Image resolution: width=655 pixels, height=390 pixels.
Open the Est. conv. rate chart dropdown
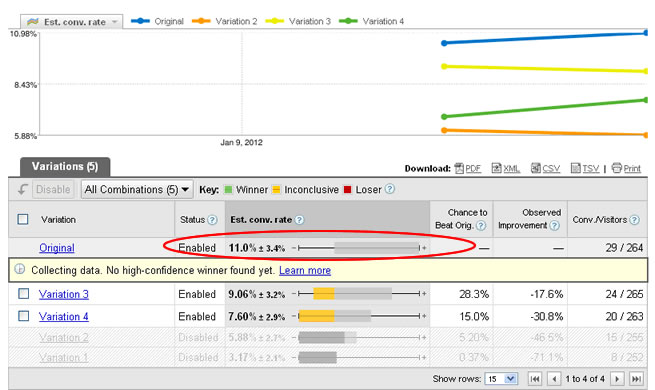72,22
